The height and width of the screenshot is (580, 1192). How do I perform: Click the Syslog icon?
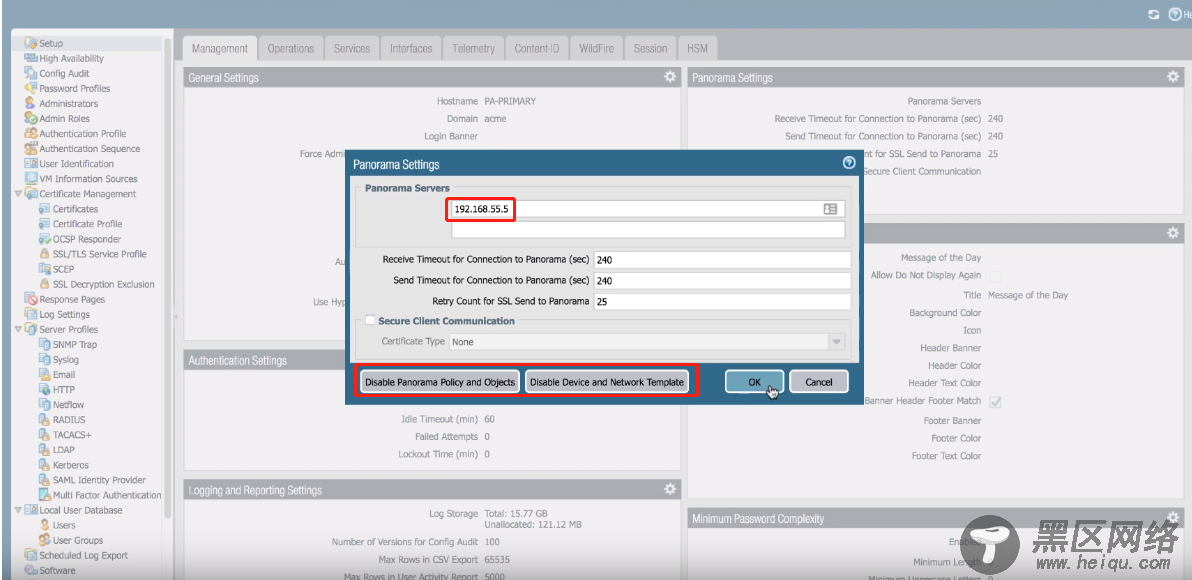pos(45,360)
